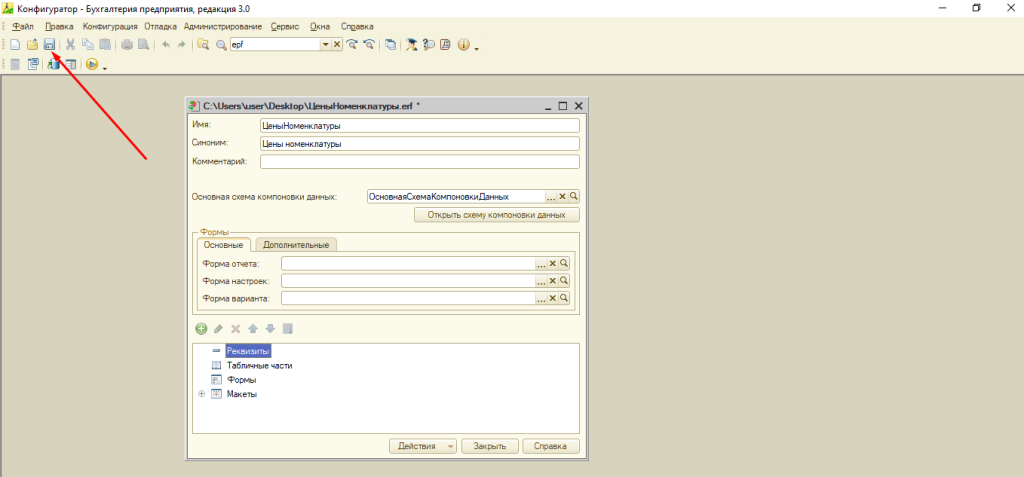Open the Действия dropdown button
This screenshot has width=1024, height=477.
tap(422, 446)
